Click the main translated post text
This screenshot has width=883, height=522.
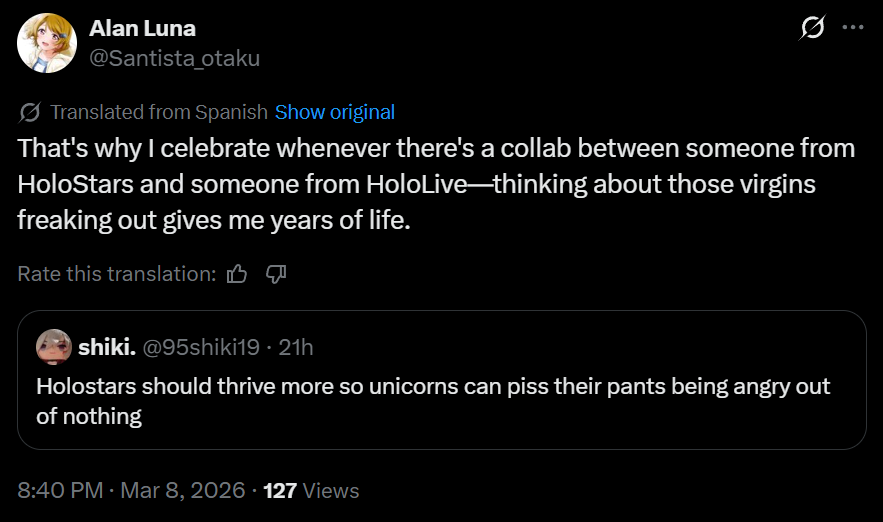pyautogui.click(x=436, y=185)
